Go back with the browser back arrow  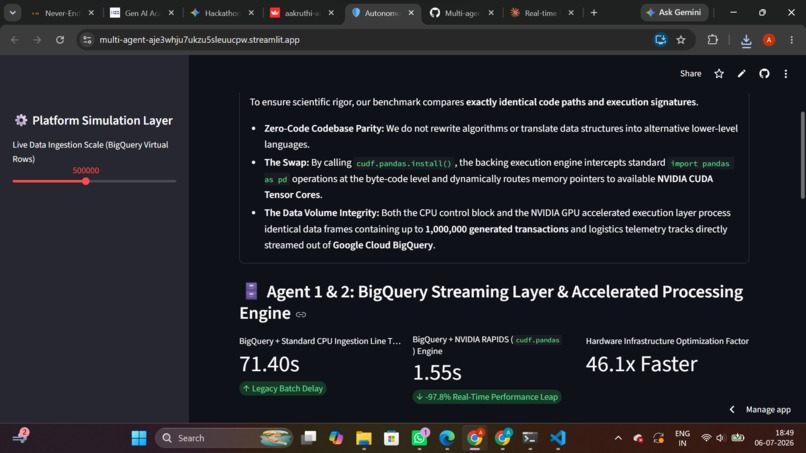pos(14,40)
